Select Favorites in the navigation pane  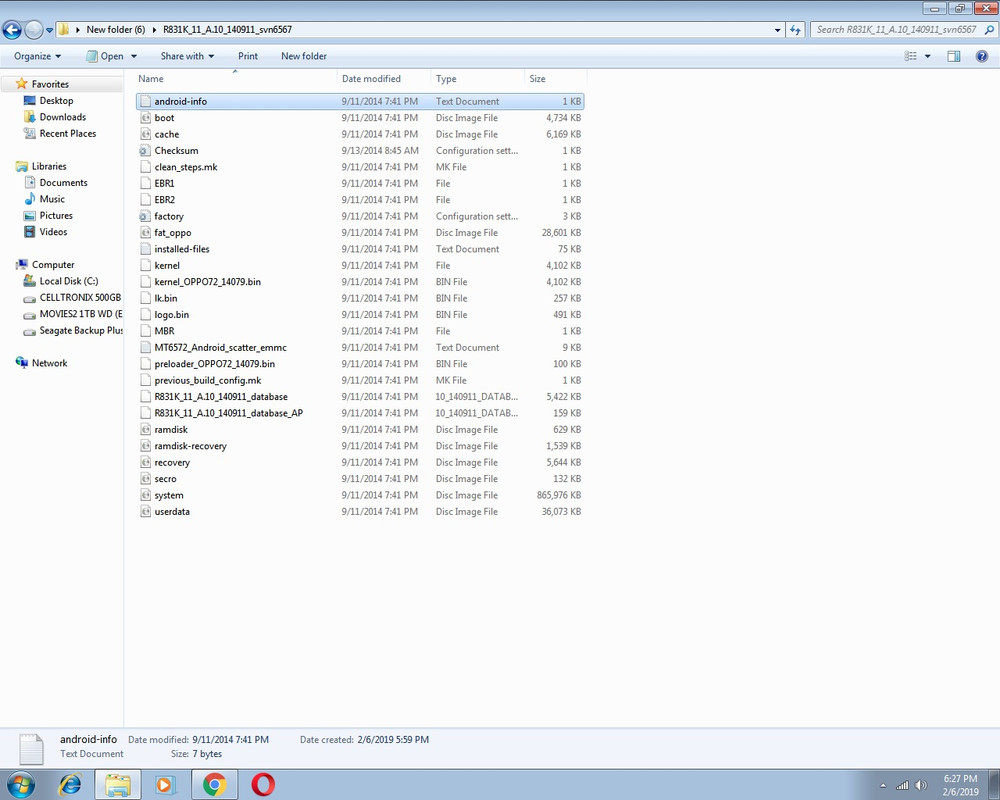point(50,84)
